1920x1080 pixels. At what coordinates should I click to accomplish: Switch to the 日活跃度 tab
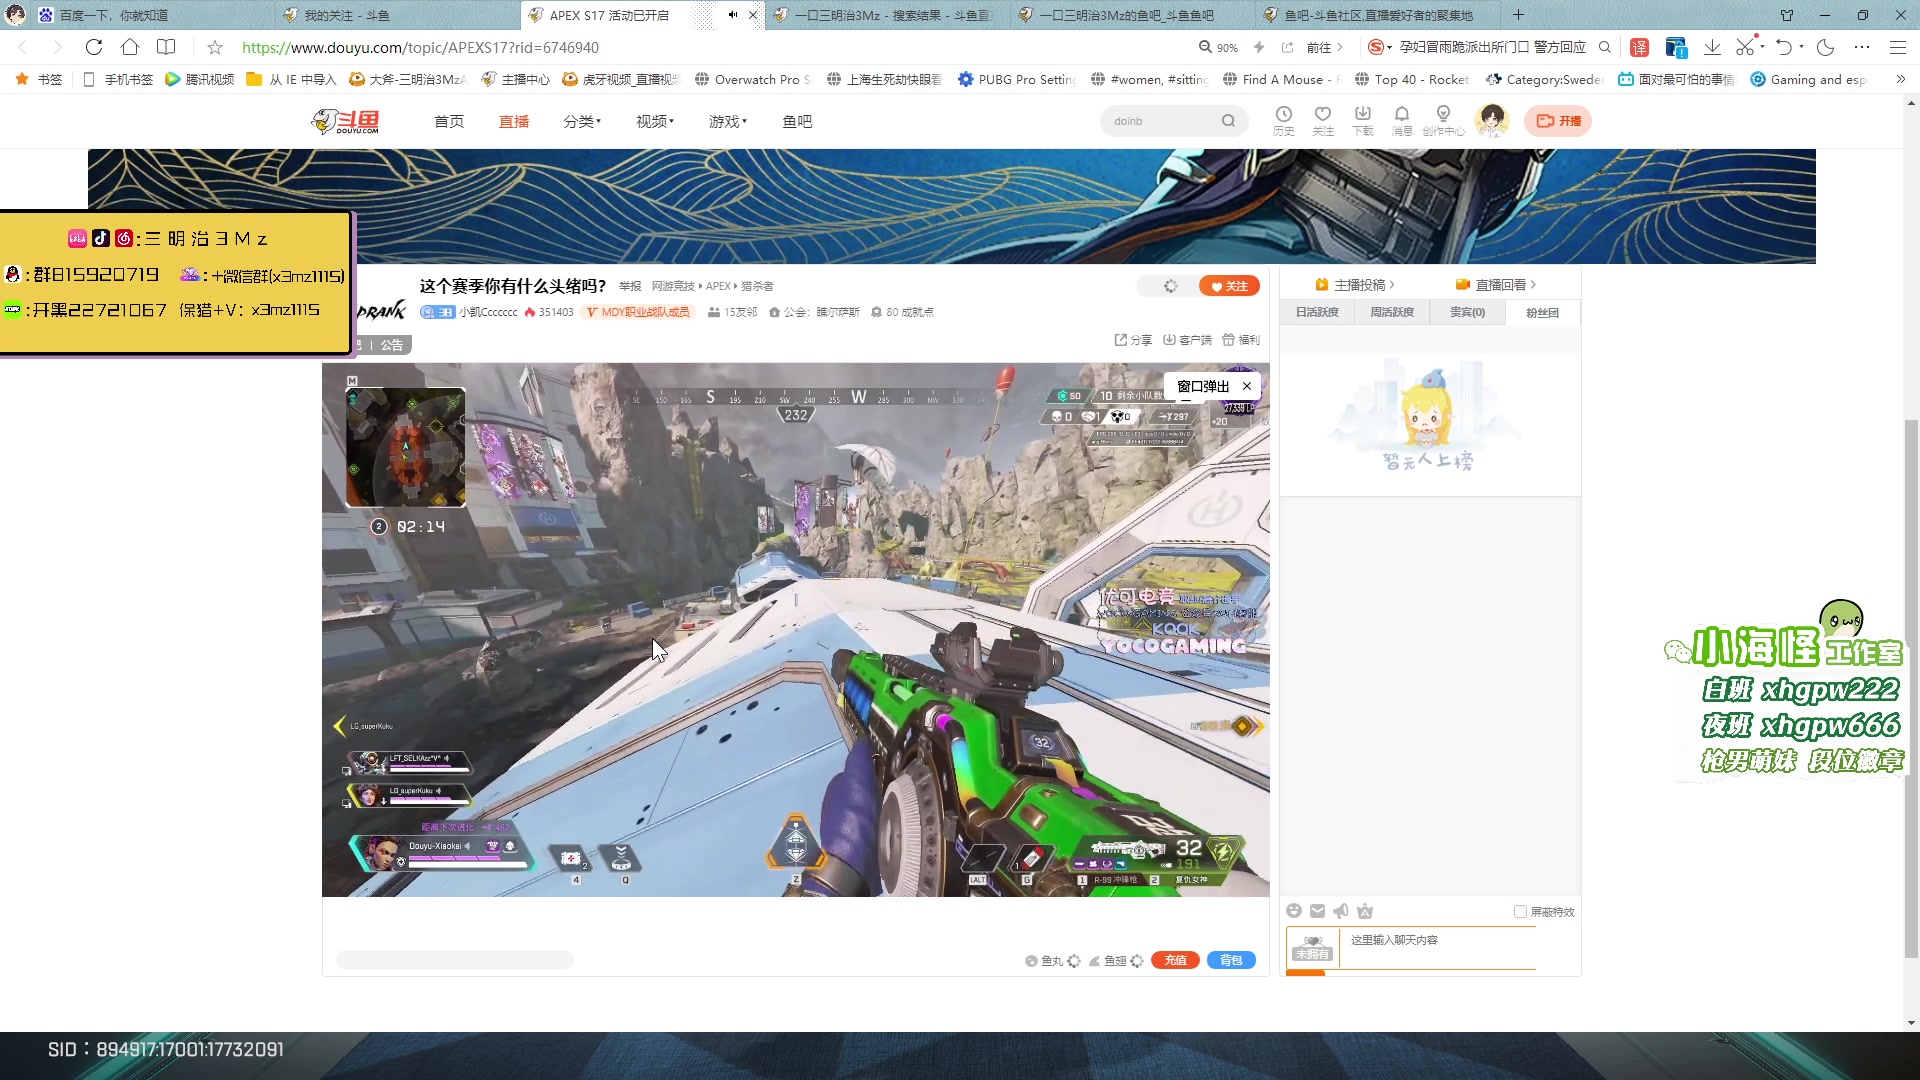click(1317, 312)
